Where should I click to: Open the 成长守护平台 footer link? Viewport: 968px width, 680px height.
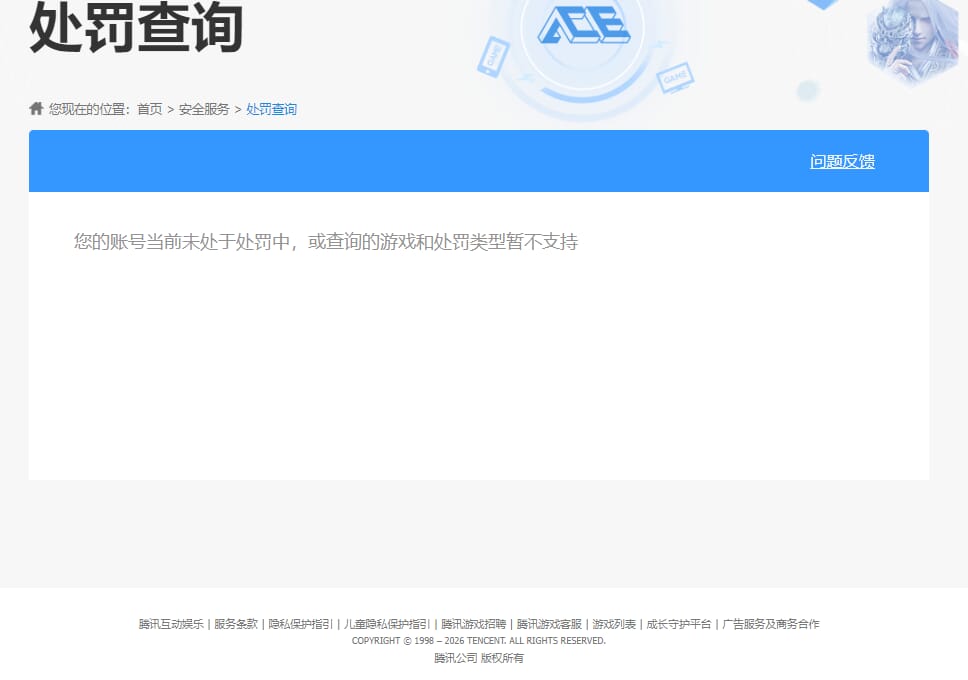click(x=676, y=623)
